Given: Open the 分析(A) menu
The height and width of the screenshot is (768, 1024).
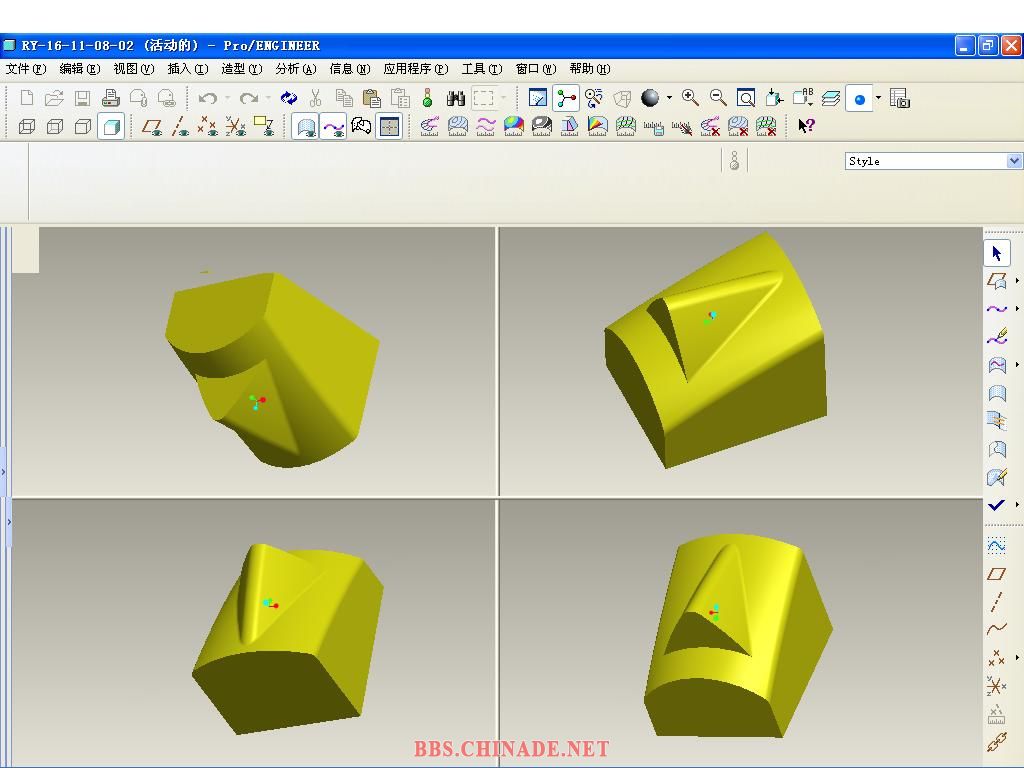Looking at the screenshot, I should point(295,69).
